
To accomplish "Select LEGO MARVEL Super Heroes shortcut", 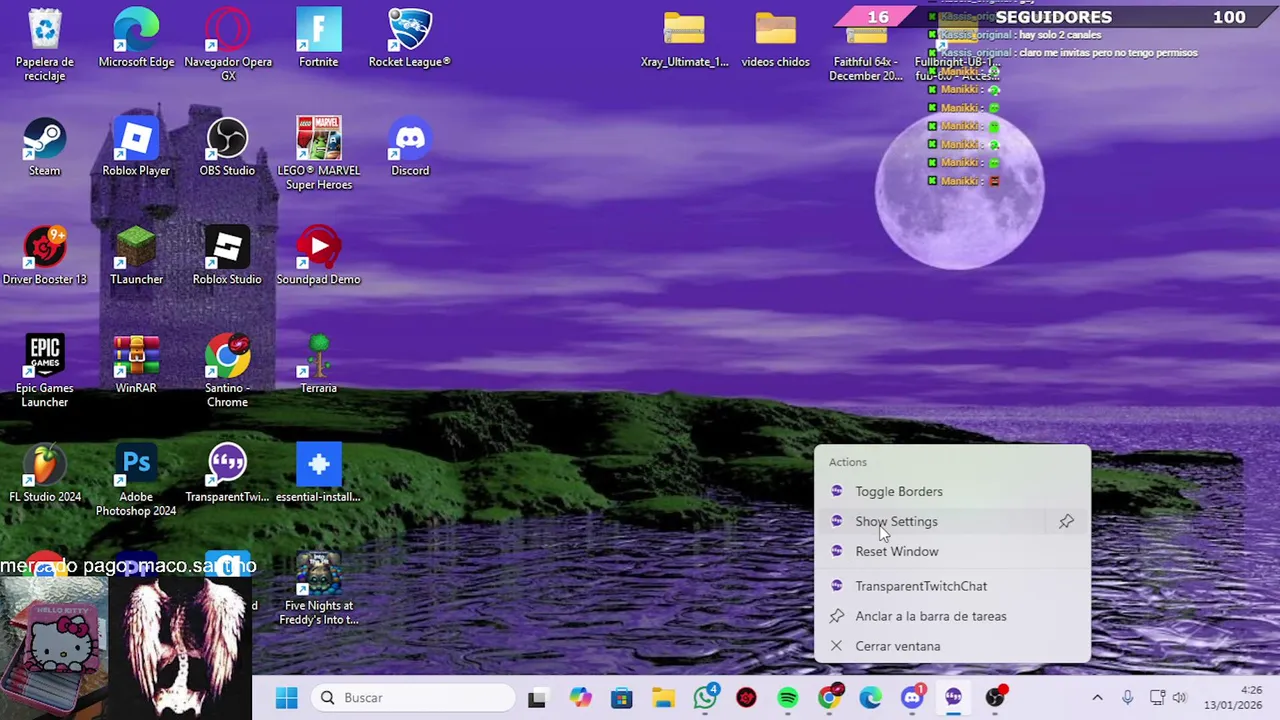I will pos(318,153).
